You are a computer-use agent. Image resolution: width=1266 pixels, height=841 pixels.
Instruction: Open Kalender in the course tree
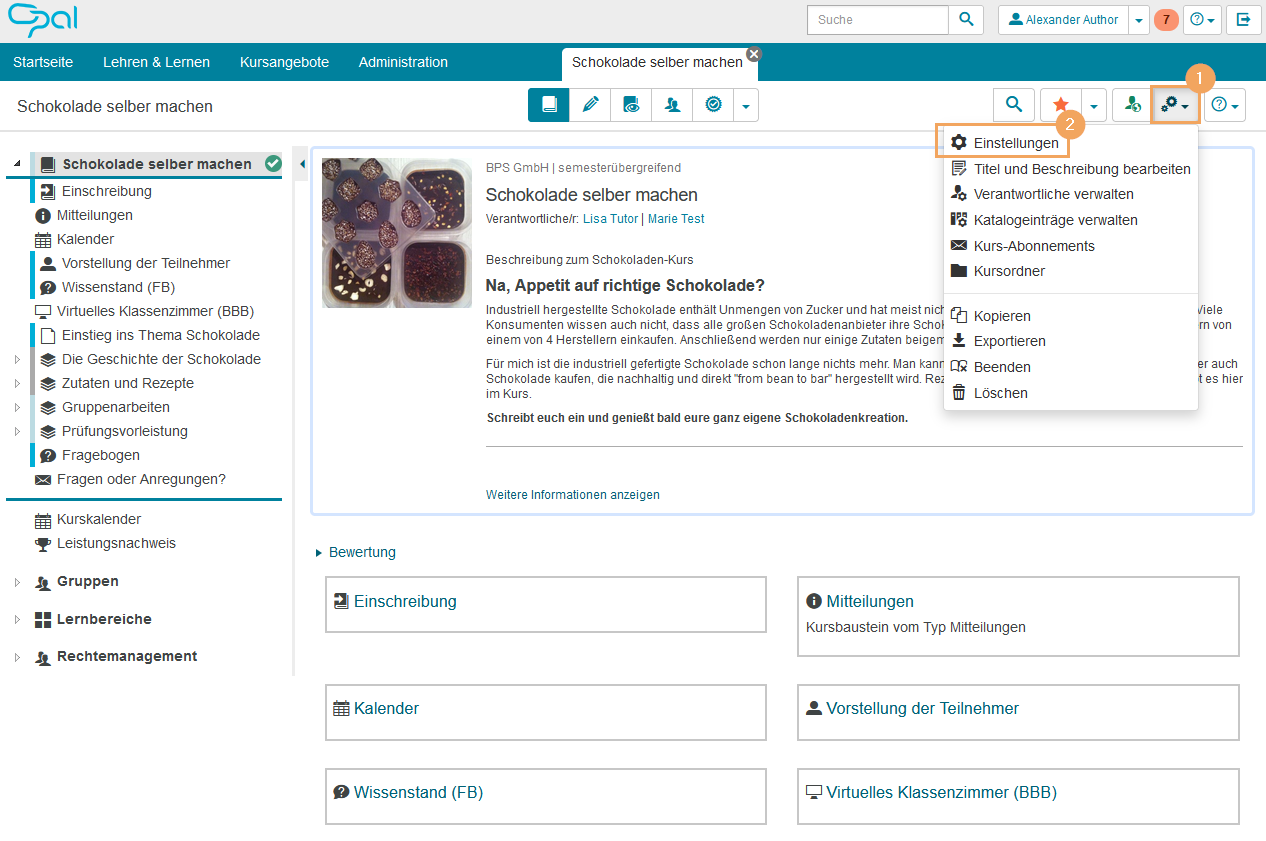(x=85, y=239)
